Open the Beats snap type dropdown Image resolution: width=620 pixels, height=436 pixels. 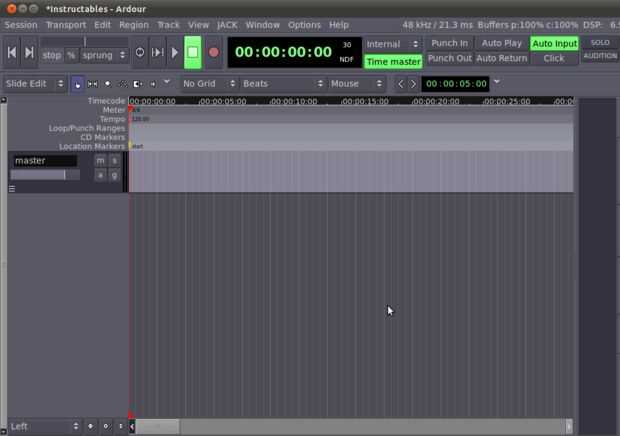[x=282, y=84]
